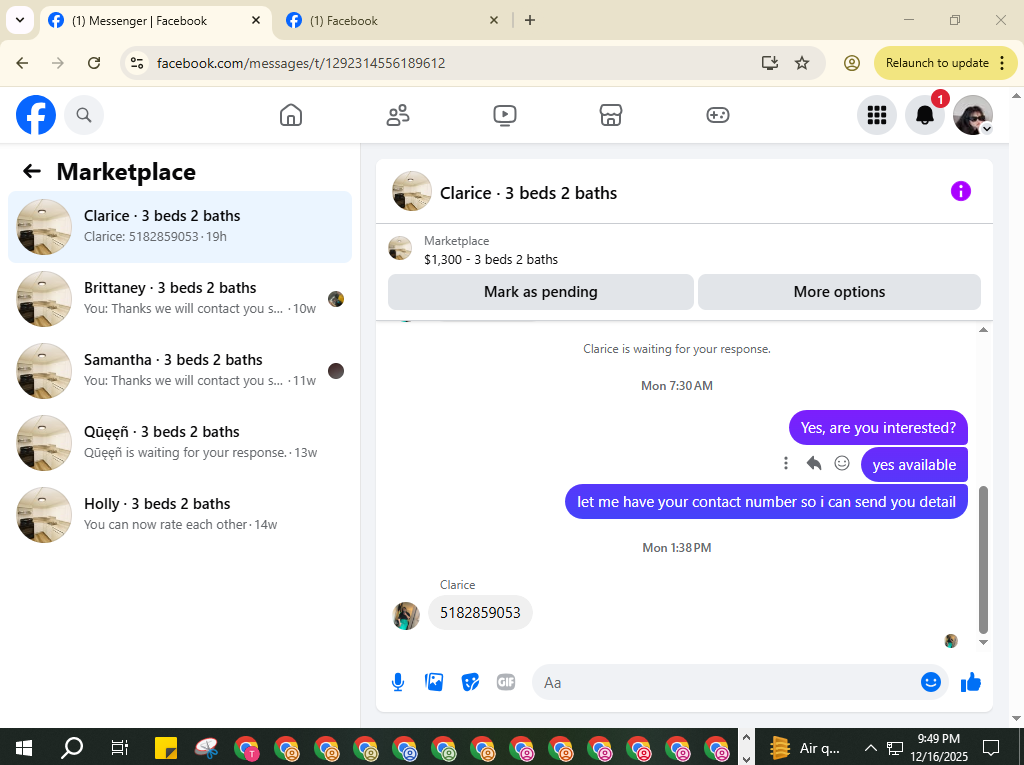
Task: Click the '5182859053' message bubble
Action: 480,613
